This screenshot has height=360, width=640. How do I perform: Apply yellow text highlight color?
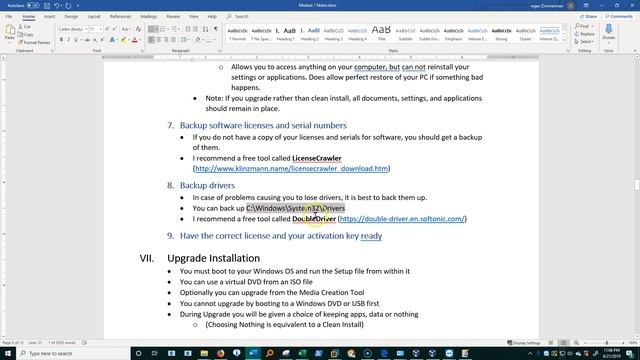pyautogui.click(x=123, y=40)
